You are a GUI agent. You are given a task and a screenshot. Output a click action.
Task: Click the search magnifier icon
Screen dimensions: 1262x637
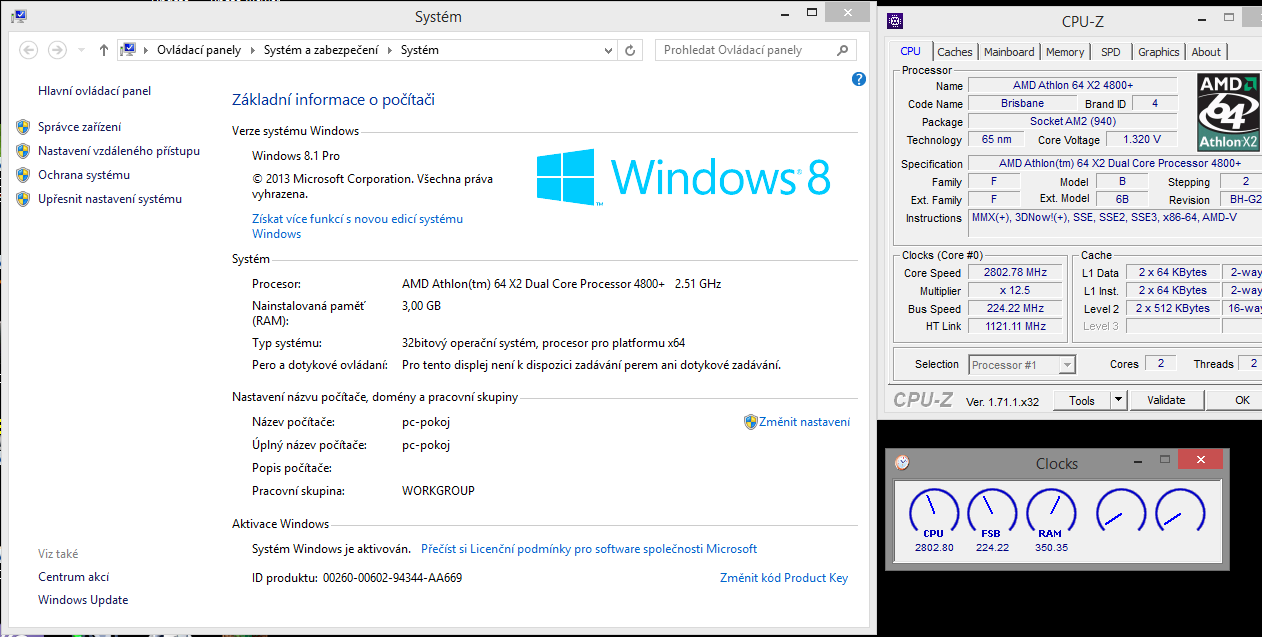(x=842, y=50)
